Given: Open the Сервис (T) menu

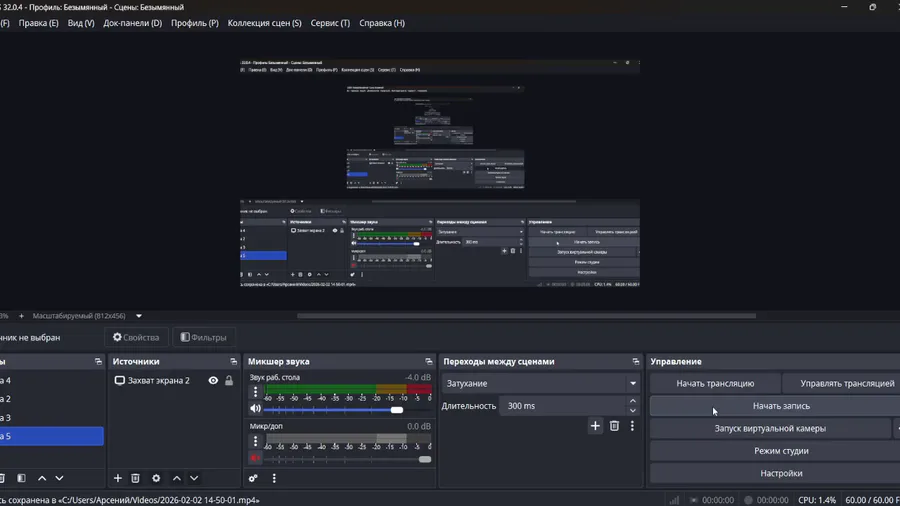Looking at the screenshot, I should coord(330,23).
